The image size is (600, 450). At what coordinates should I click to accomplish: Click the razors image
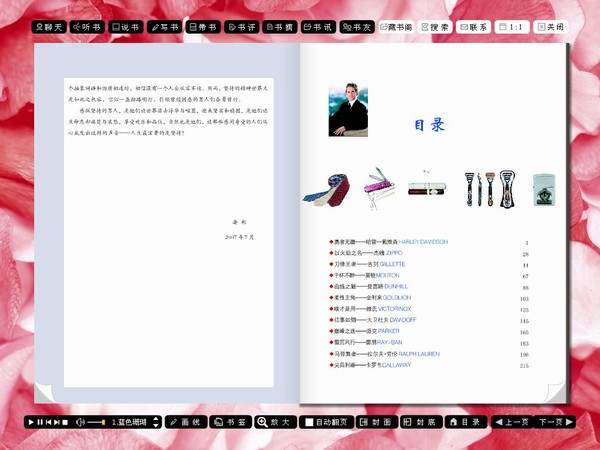pos(490,189)
